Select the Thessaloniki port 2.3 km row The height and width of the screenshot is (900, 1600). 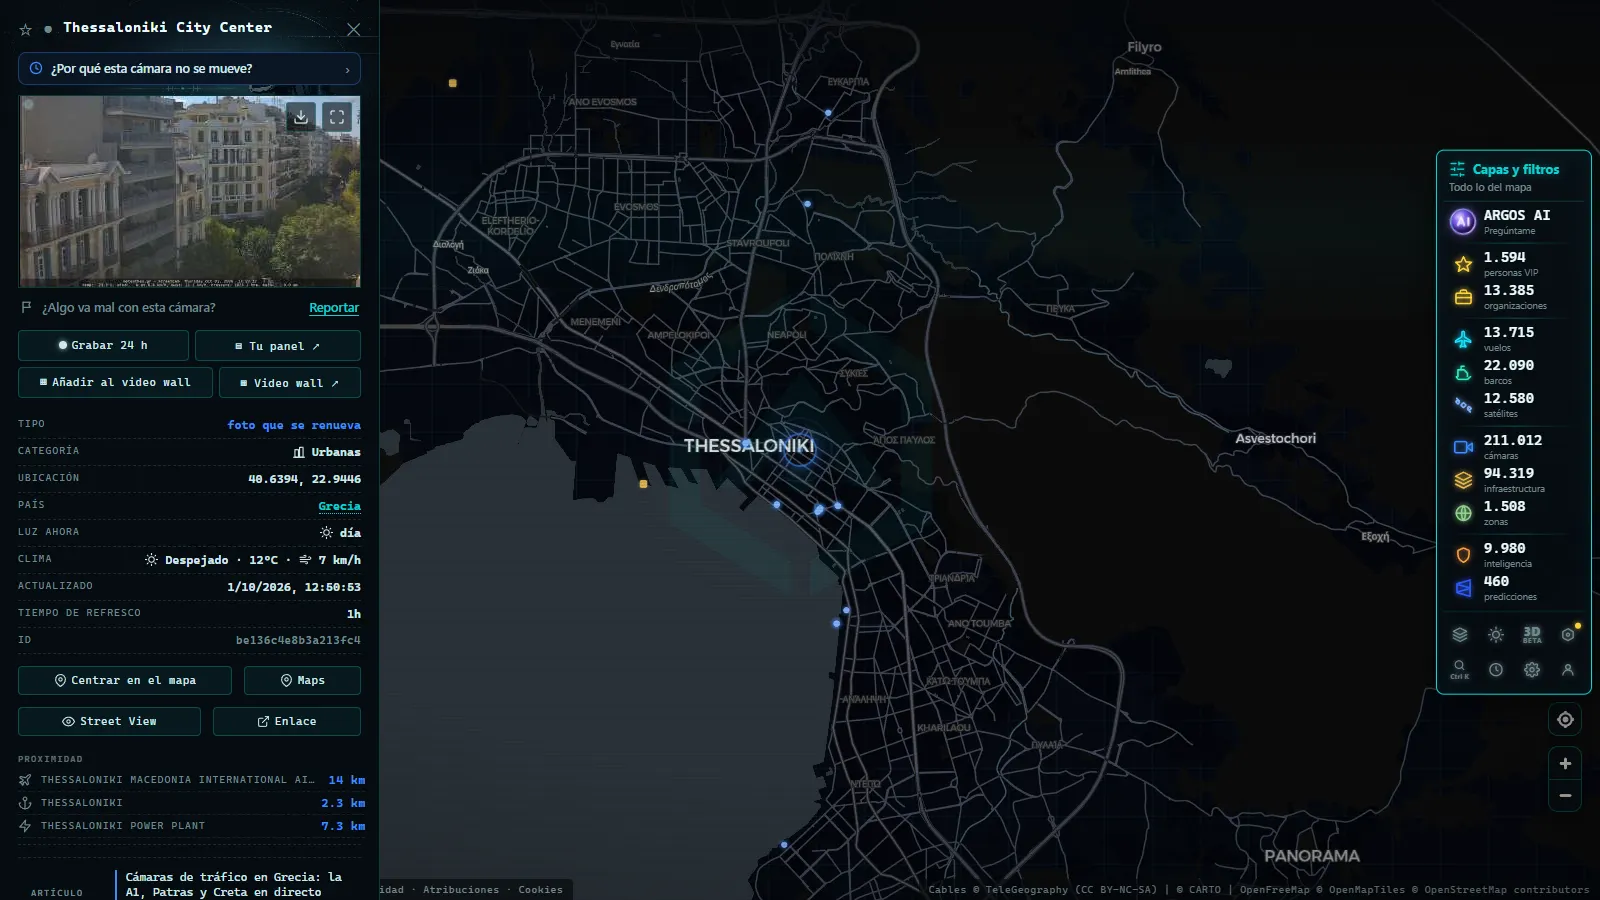click(191, 803)
